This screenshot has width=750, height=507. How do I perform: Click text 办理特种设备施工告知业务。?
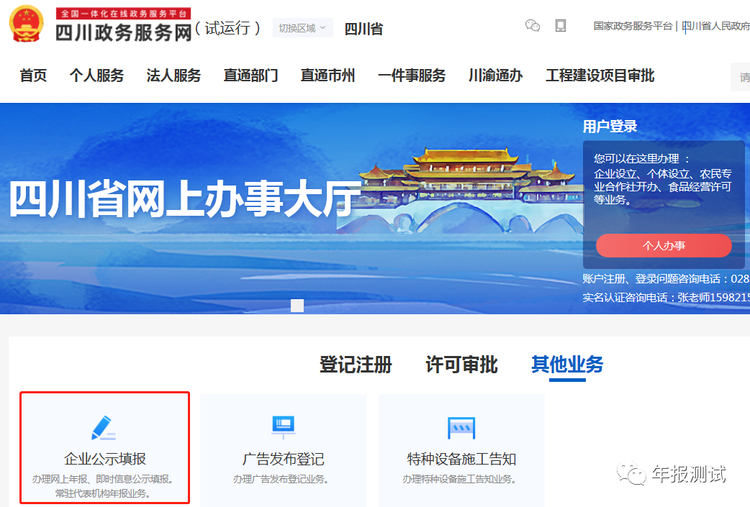coord(459,479)
